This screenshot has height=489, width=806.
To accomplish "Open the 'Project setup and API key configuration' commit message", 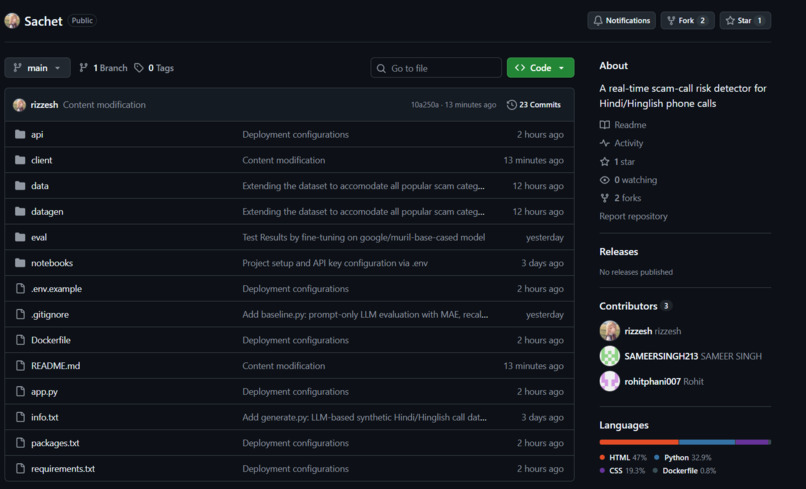I will pyautogui.click(x=335, y=263).
